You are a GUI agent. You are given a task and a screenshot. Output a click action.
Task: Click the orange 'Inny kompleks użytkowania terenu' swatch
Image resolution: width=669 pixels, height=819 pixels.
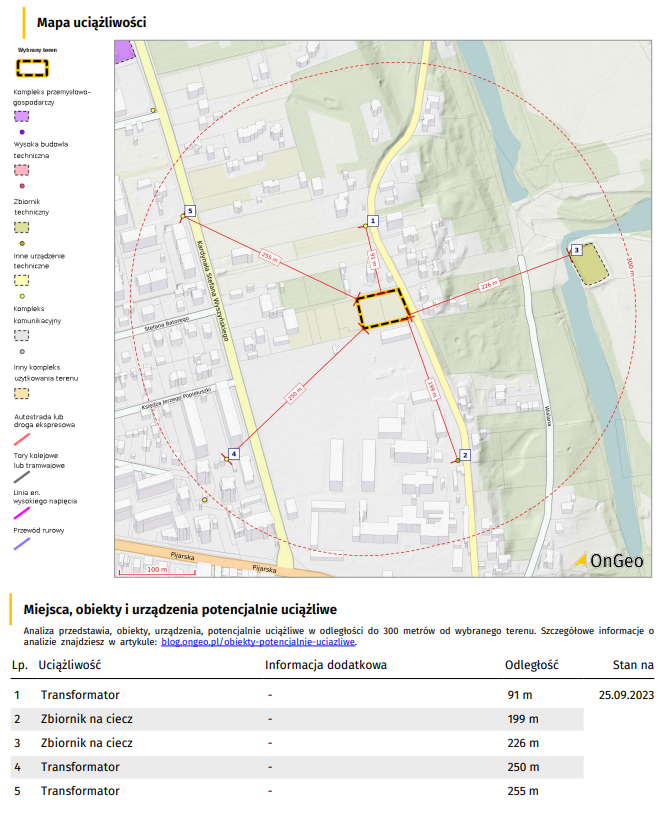pyautogui.click(x=21, y=393)
